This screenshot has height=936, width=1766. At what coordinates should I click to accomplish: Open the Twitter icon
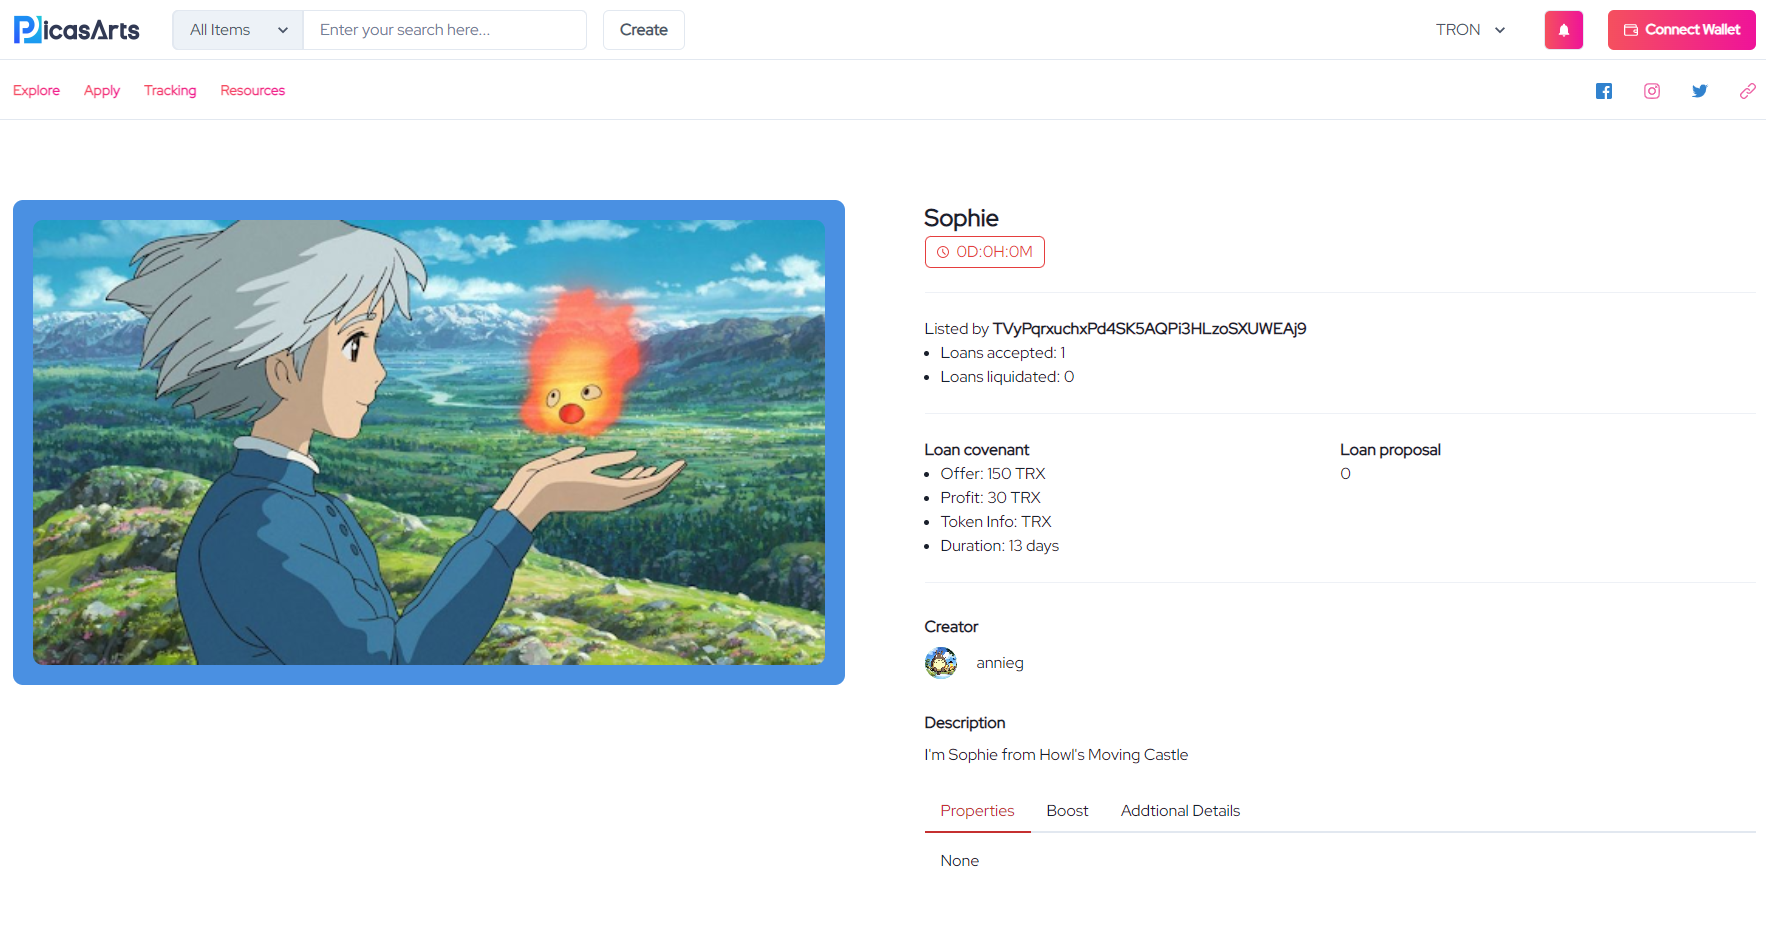pyautogui.click(x=1700, y=91)
